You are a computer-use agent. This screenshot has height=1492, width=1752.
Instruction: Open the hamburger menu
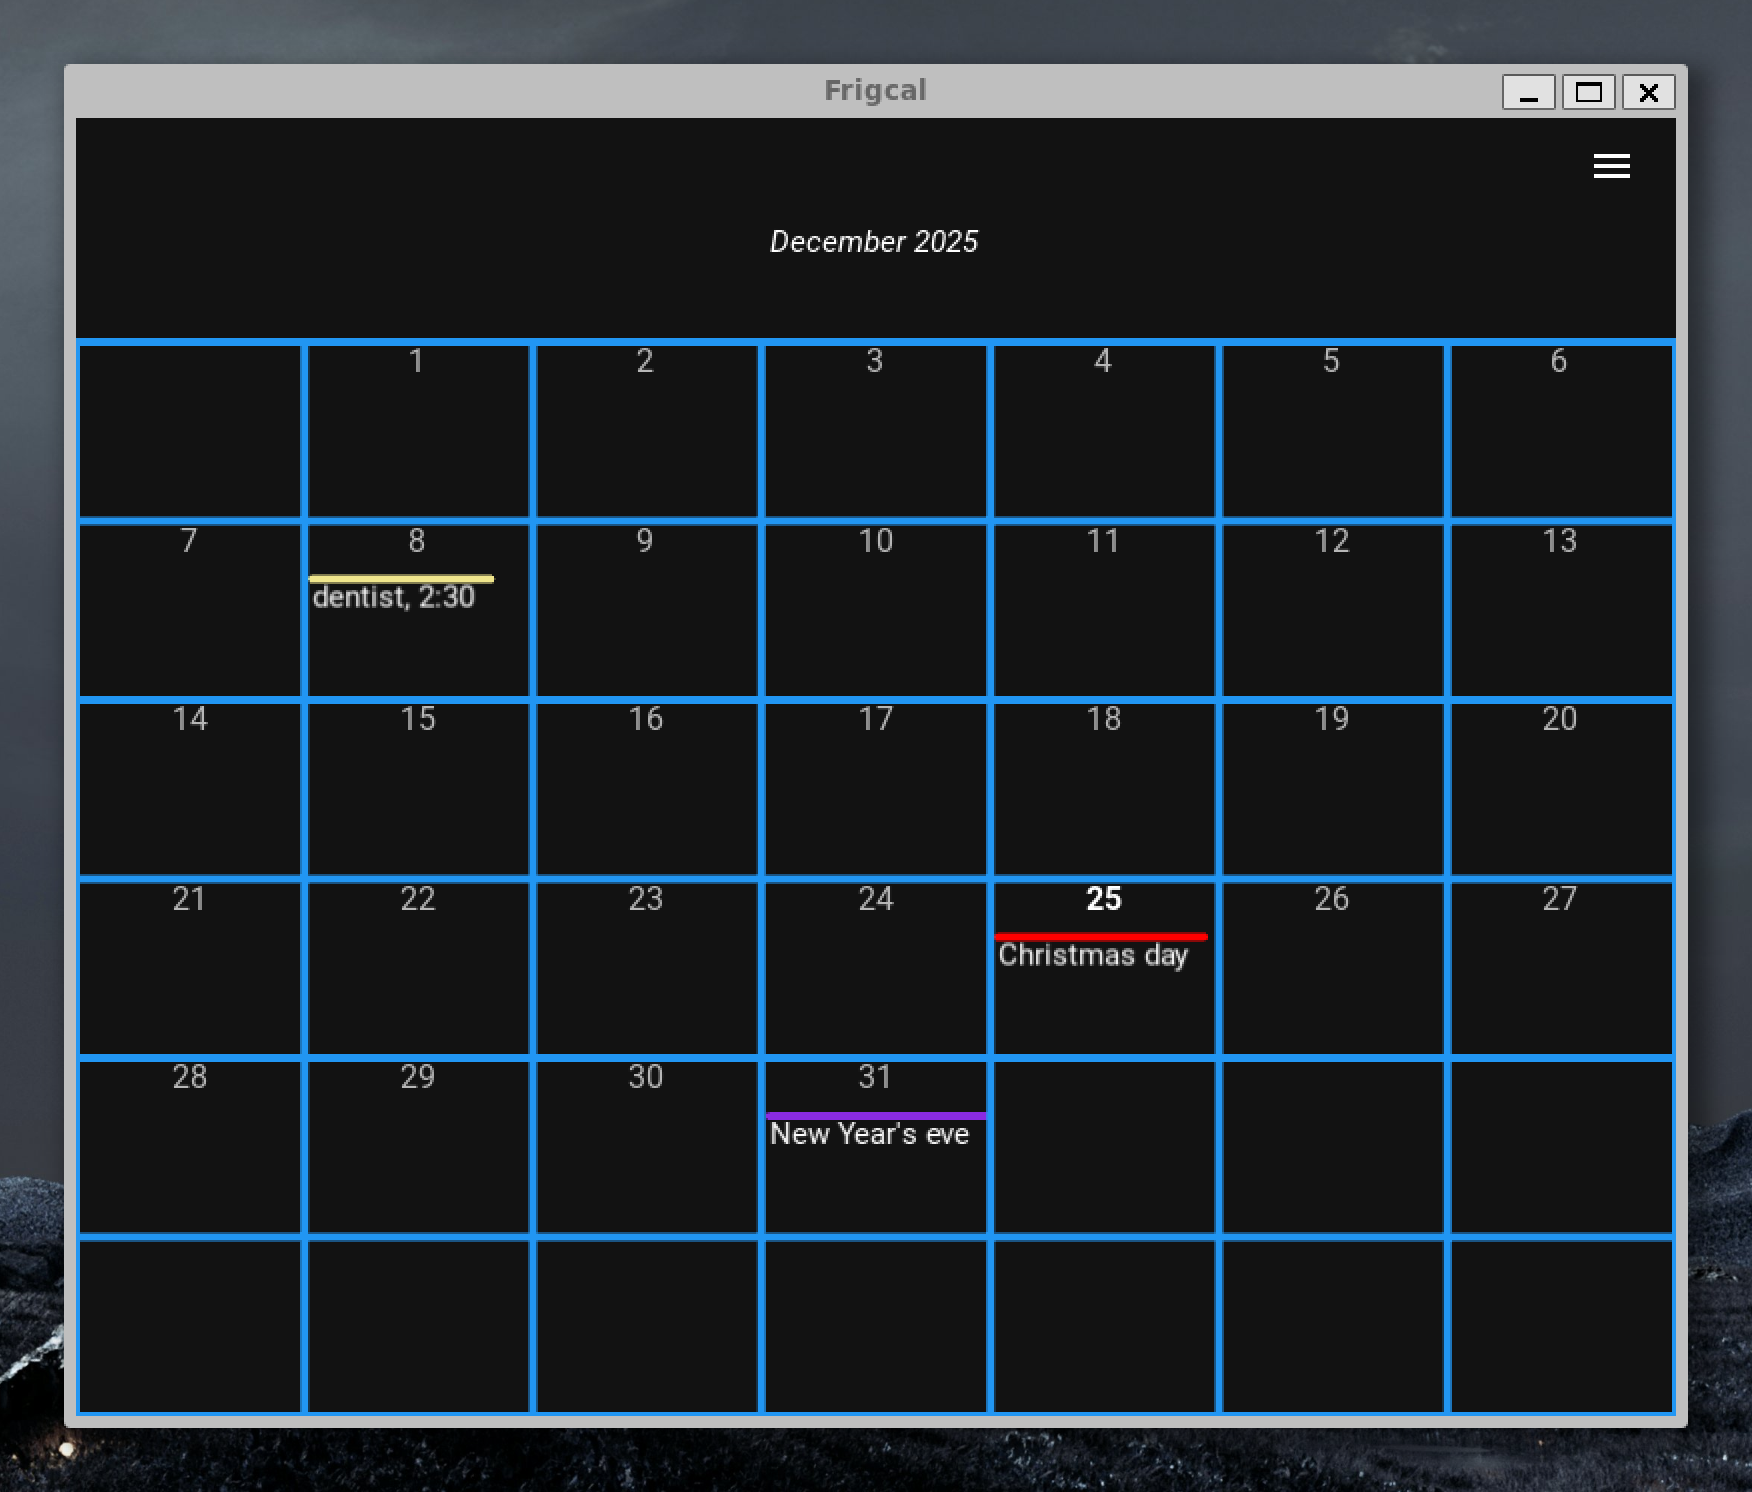point(1611,166)
